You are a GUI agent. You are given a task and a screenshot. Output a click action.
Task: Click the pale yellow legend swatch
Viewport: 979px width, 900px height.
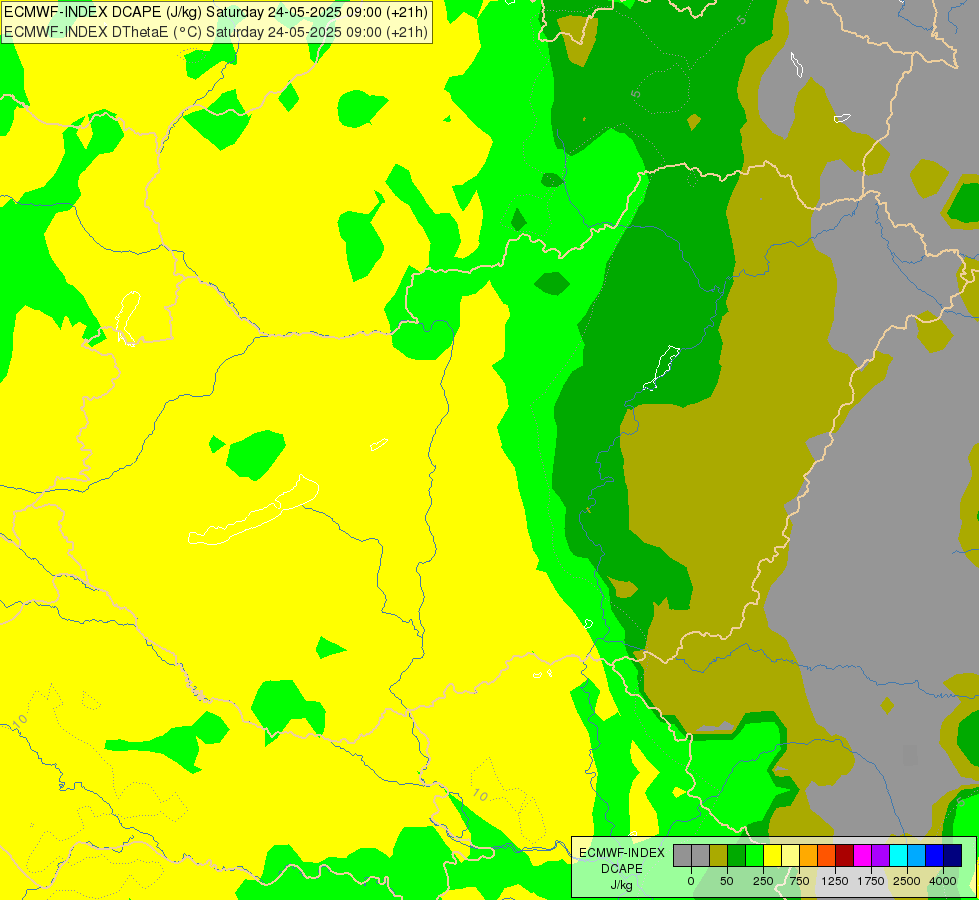pyautogui.click(x=790, y=856)
